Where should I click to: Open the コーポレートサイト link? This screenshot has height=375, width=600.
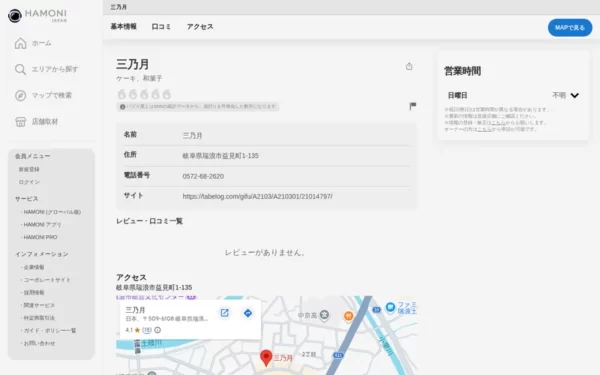click(47, 280)
